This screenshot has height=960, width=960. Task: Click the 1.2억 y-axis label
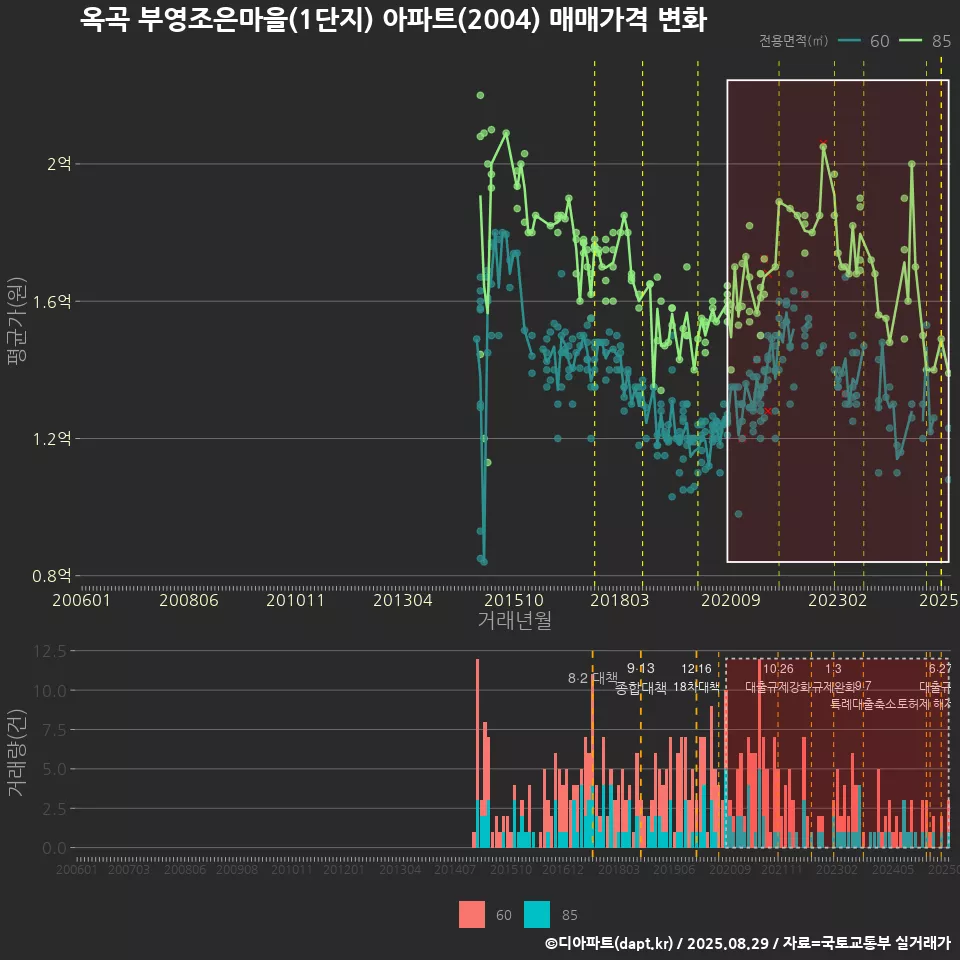52,438
